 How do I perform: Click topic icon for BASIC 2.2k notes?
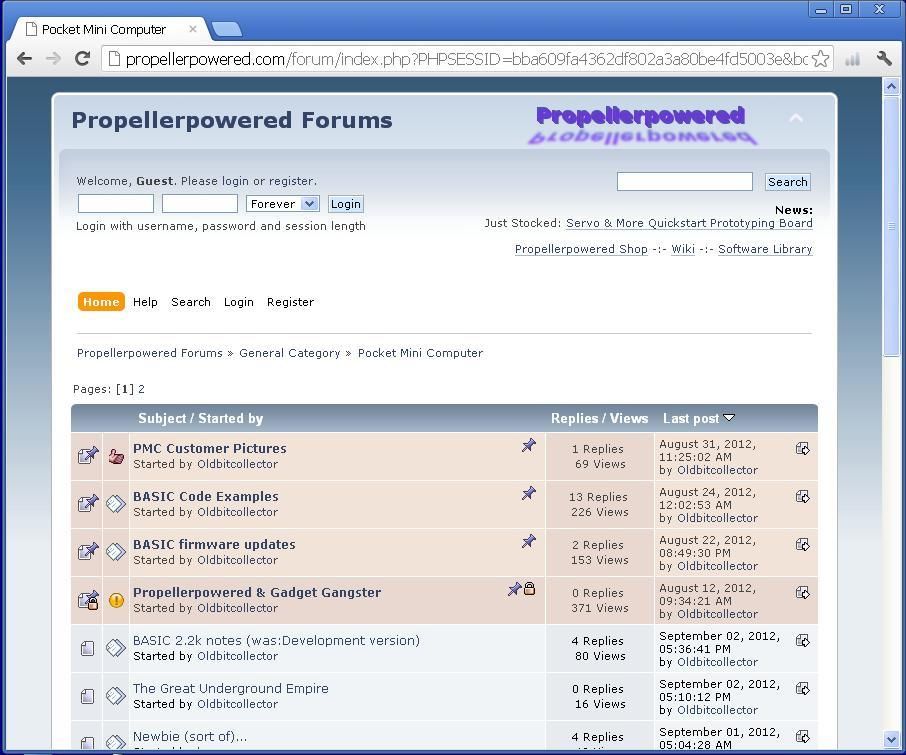[x=87, y=648]
